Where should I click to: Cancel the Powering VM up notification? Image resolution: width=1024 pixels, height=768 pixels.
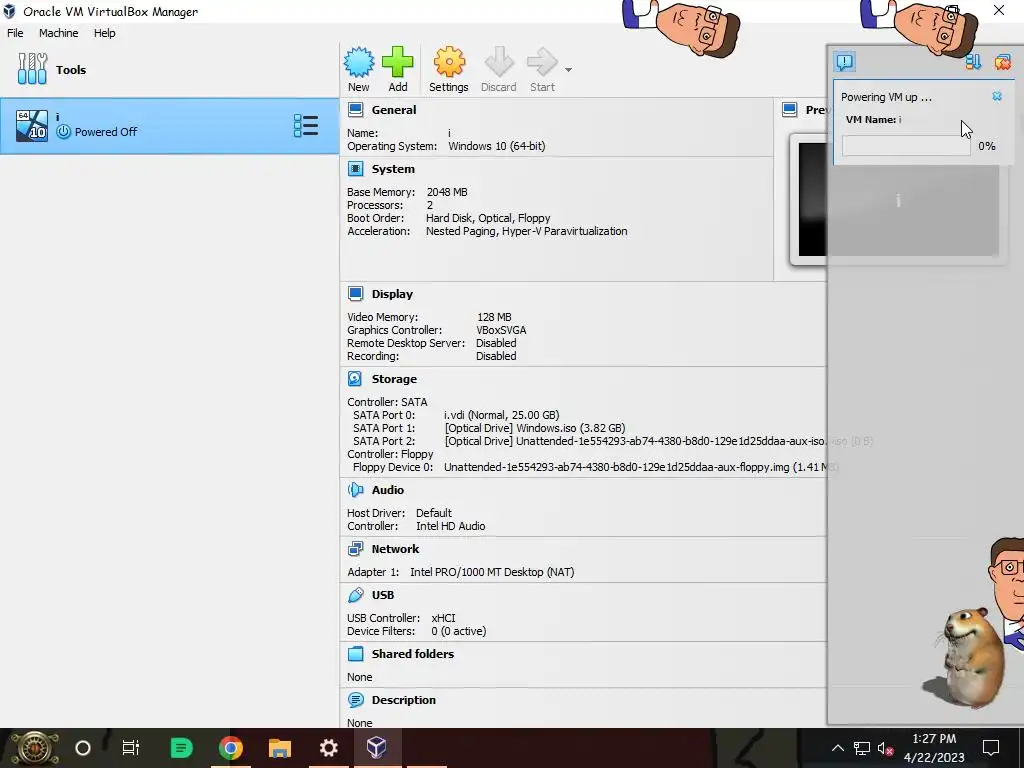point(997,96)
